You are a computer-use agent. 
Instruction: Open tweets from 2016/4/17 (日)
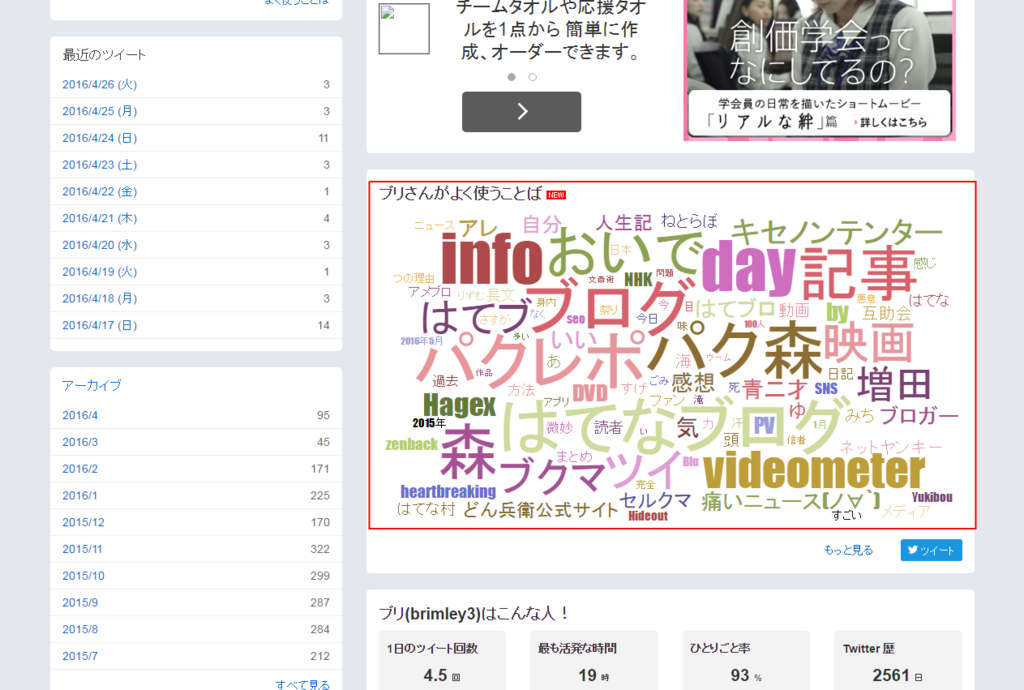point(99,325)
